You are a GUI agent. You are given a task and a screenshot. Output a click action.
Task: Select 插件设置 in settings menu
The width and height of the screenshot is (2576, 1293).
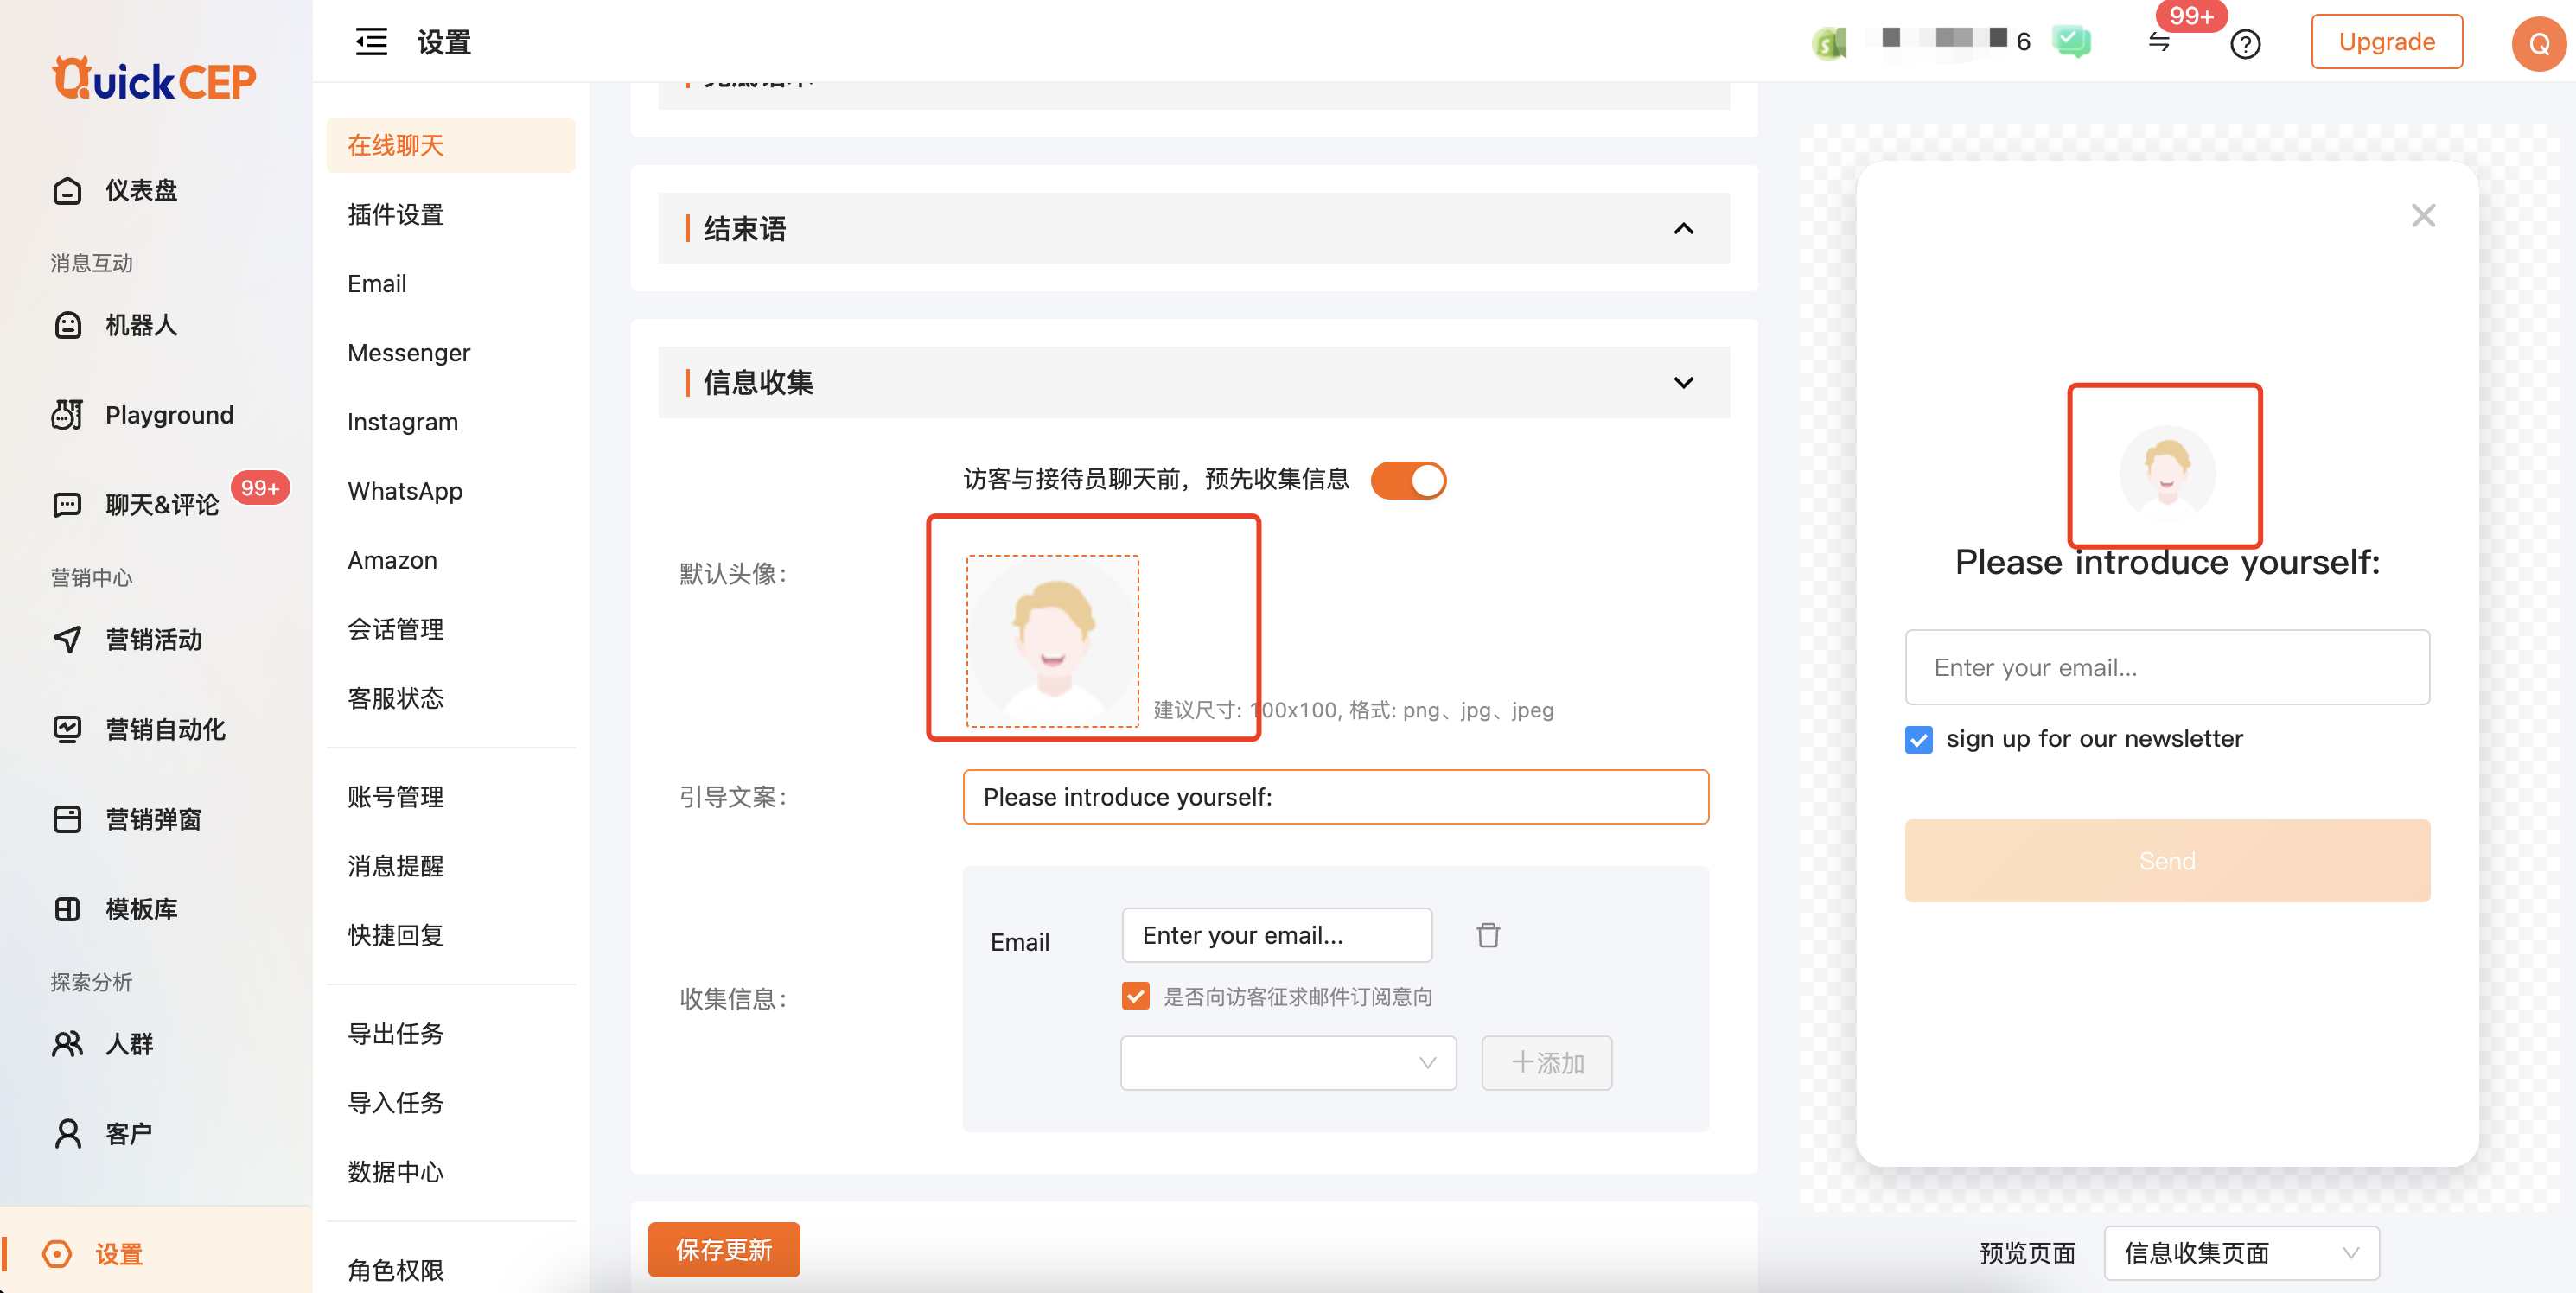[x=395, y=214]
